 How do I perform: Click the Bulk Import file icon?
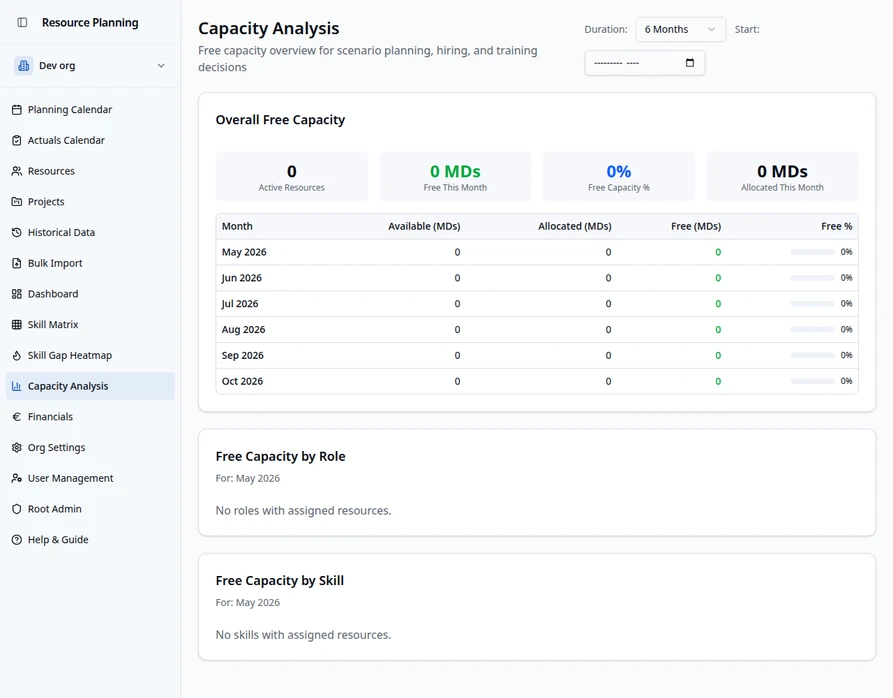tap(17, 263)
